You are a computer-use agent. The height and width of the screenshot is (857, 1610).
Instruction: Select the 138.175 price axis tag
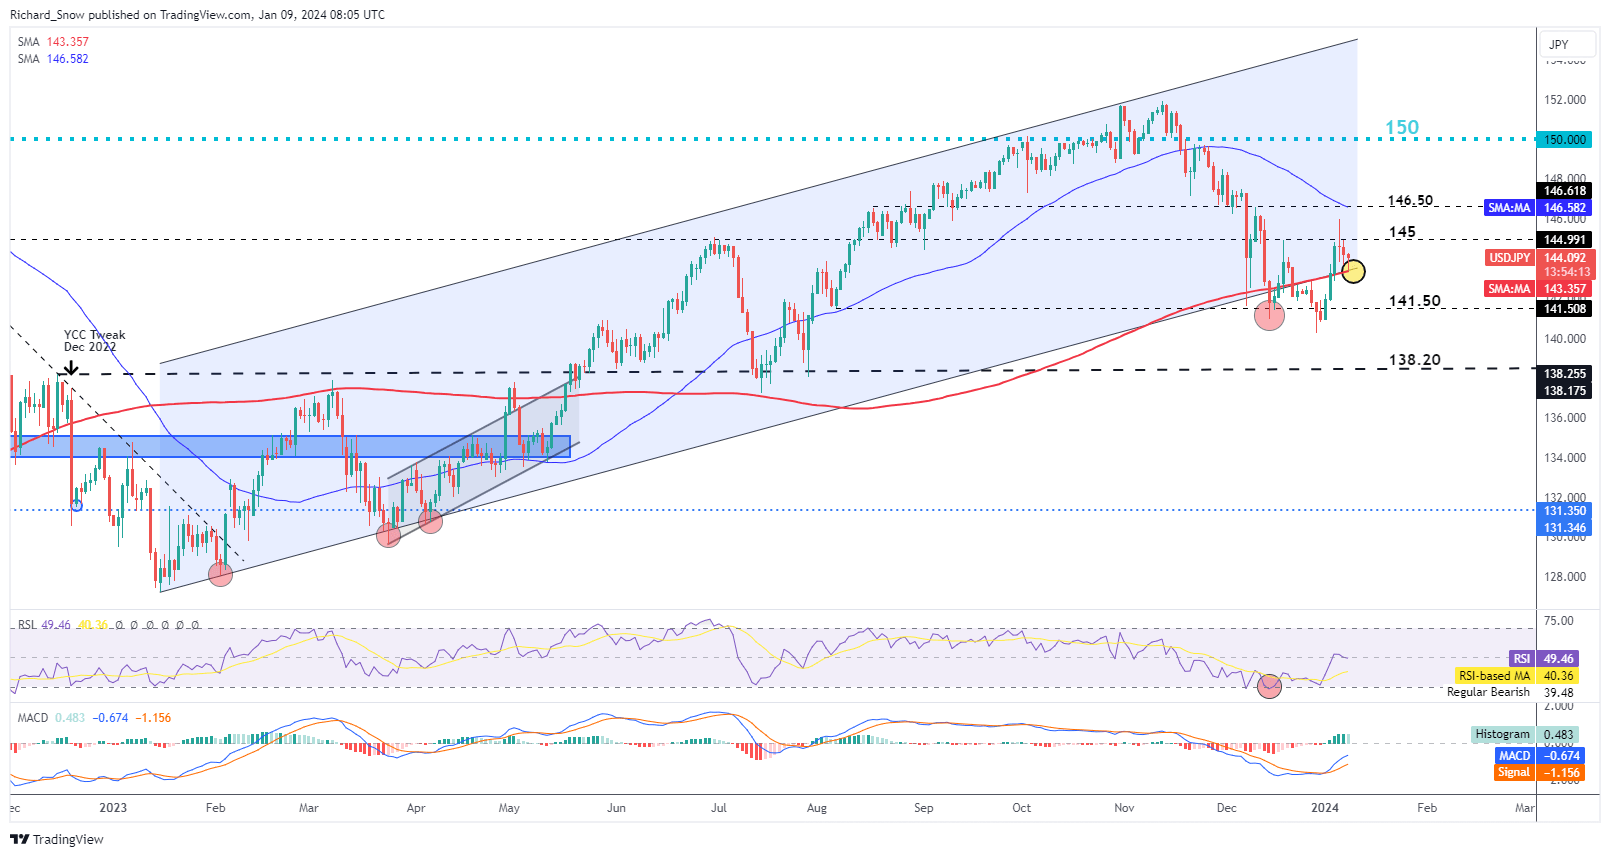(1565, 391)
